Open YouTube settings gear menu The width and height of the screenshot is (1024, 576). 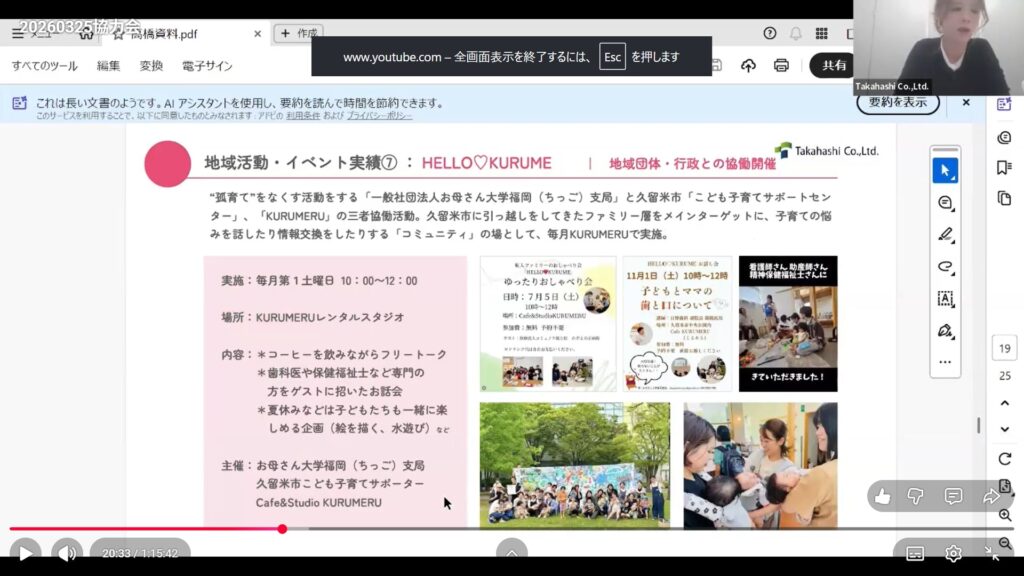[x=954, y=553]
